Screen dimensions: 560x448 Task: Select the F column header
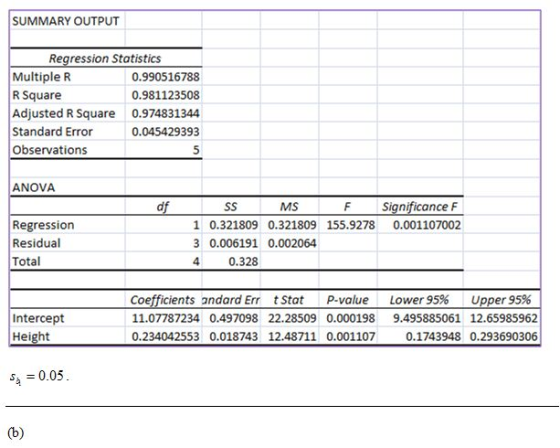[x=347, y=206]
